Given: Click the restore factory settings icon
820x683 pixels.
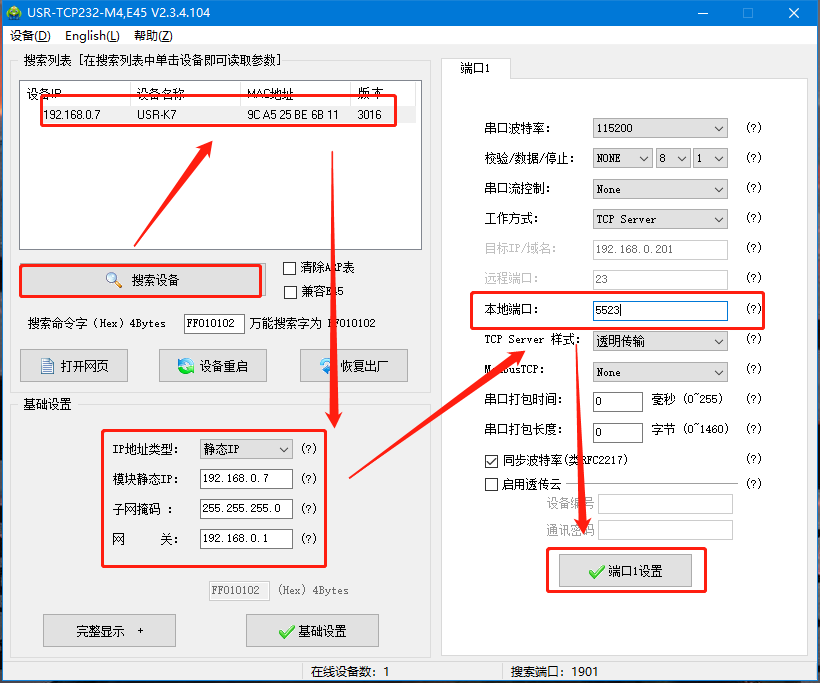Looking at the screenshot, I should pos(326,366).
